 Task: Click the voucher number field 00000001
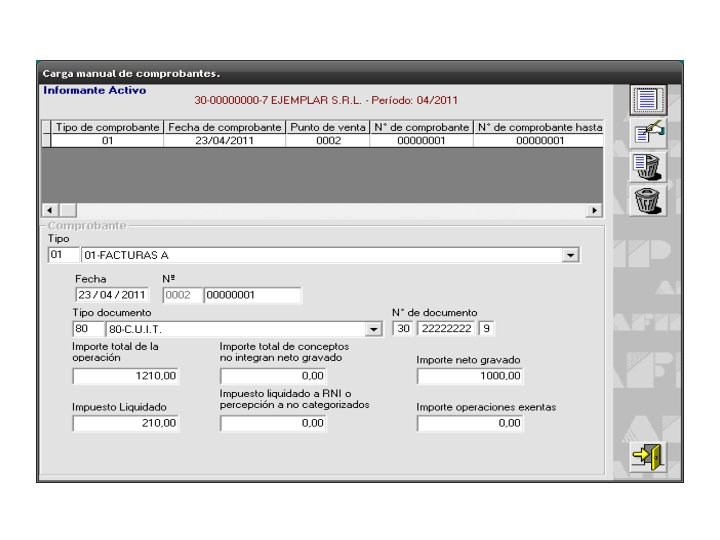[x=252, y=295]
